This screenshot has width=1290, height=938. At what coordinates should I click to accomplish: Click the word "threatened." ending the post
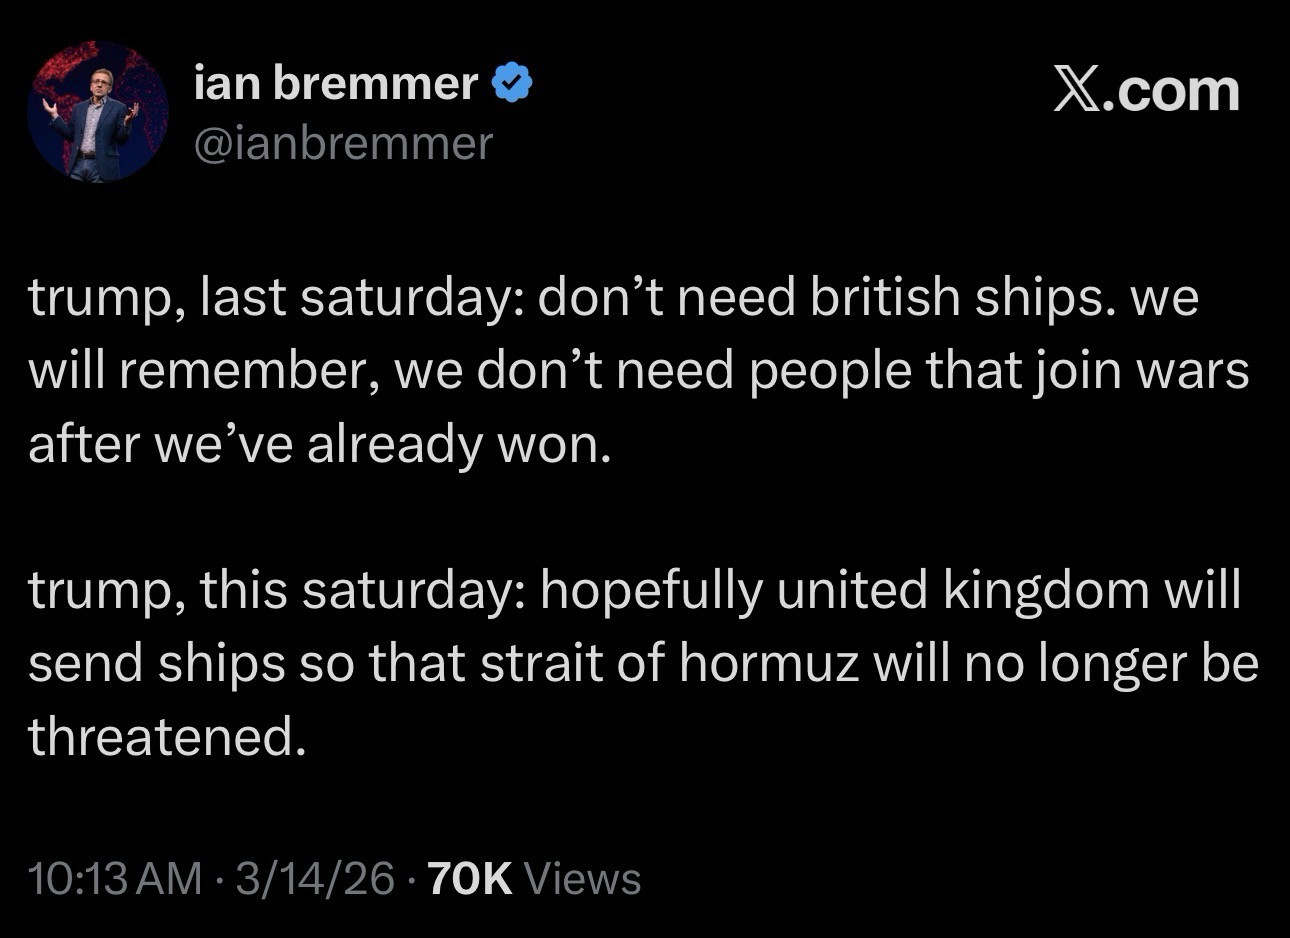click(165, 736)
